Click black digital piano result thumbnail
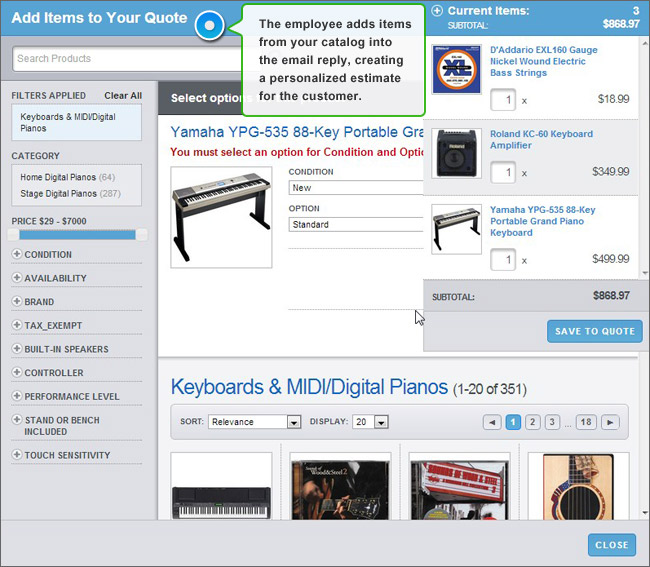Viewport: 650px width, 567px height. click(x=221, y=486)
